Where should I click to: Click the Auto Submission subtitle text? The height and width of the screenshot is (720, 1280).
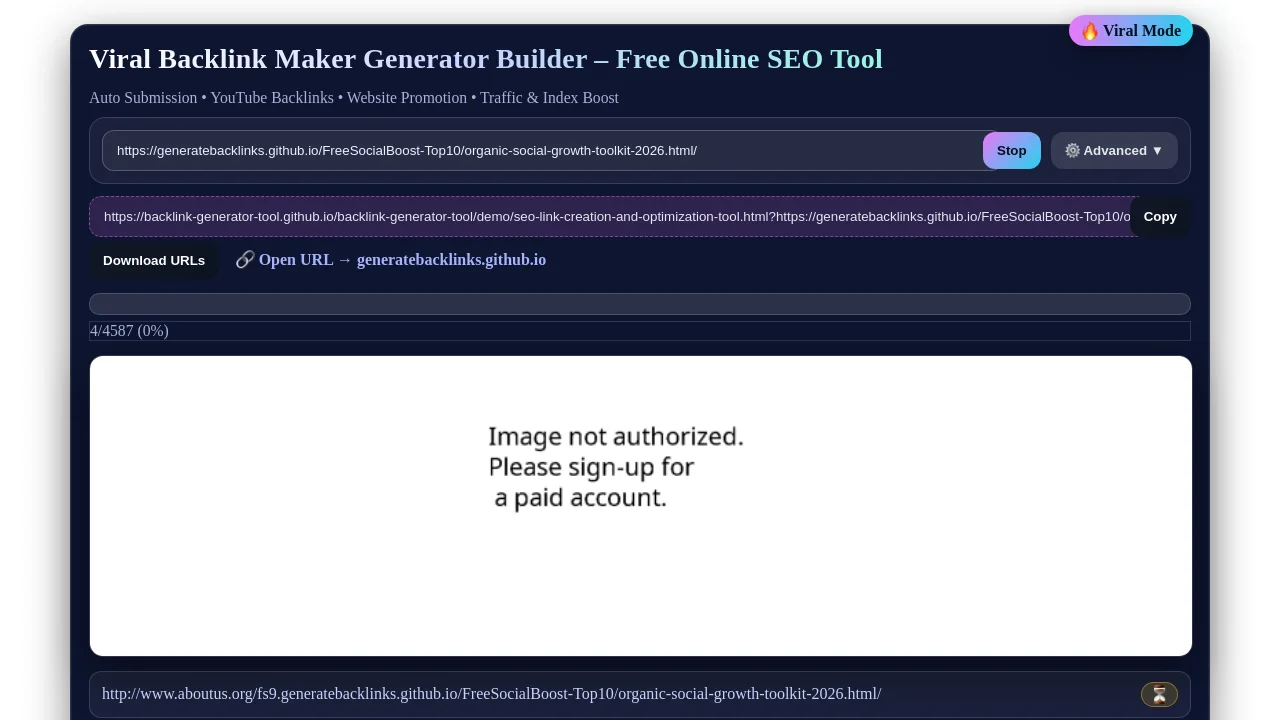point(354,98)
